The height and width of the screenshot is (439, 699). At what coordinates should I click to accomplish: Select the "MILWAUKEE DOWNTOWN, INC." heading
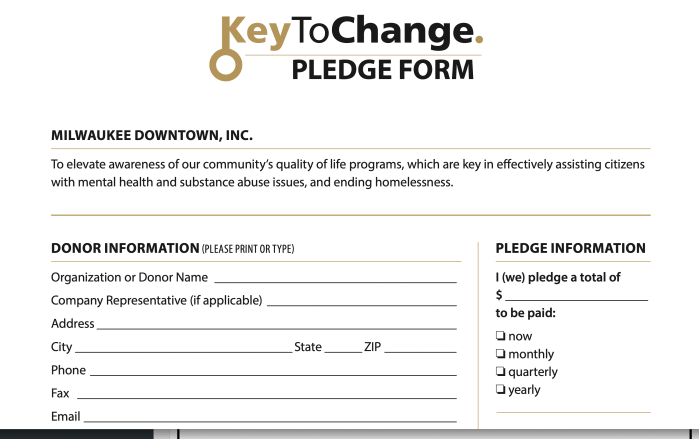tap(152, 134)
